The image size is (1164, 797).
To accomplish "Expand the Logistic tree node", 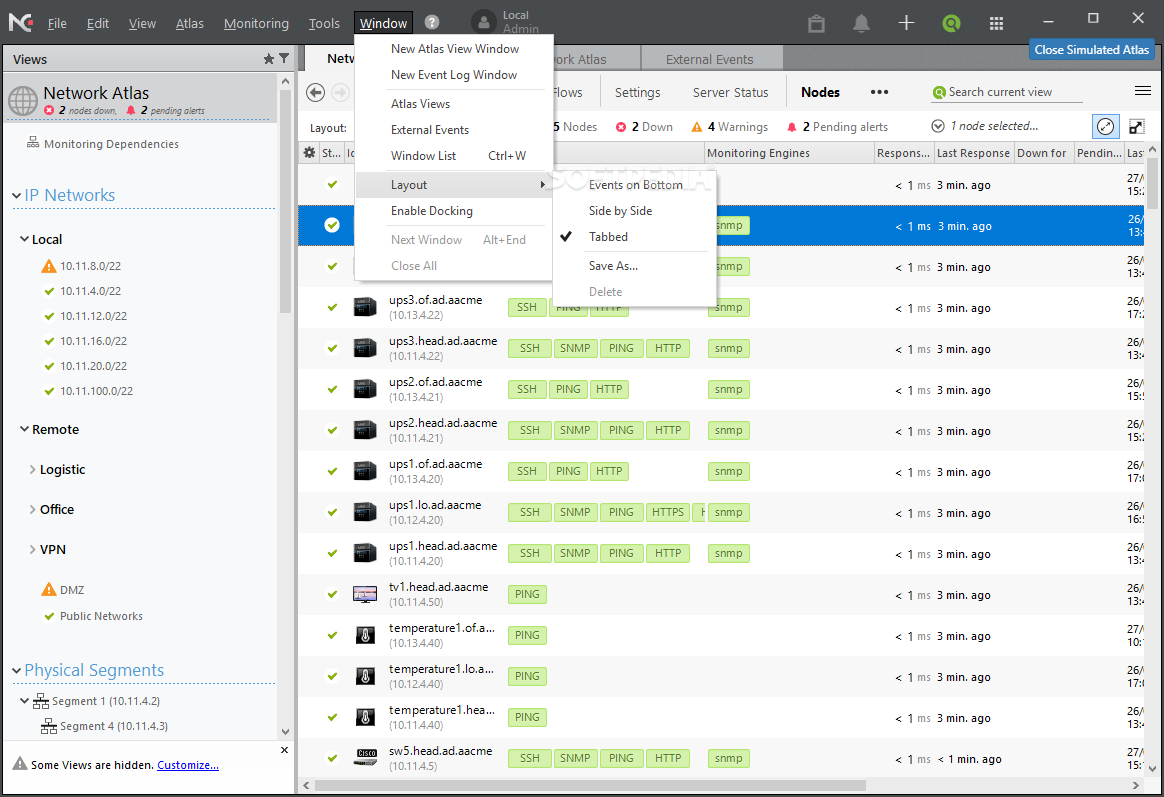I will click(x=33, y=469).
